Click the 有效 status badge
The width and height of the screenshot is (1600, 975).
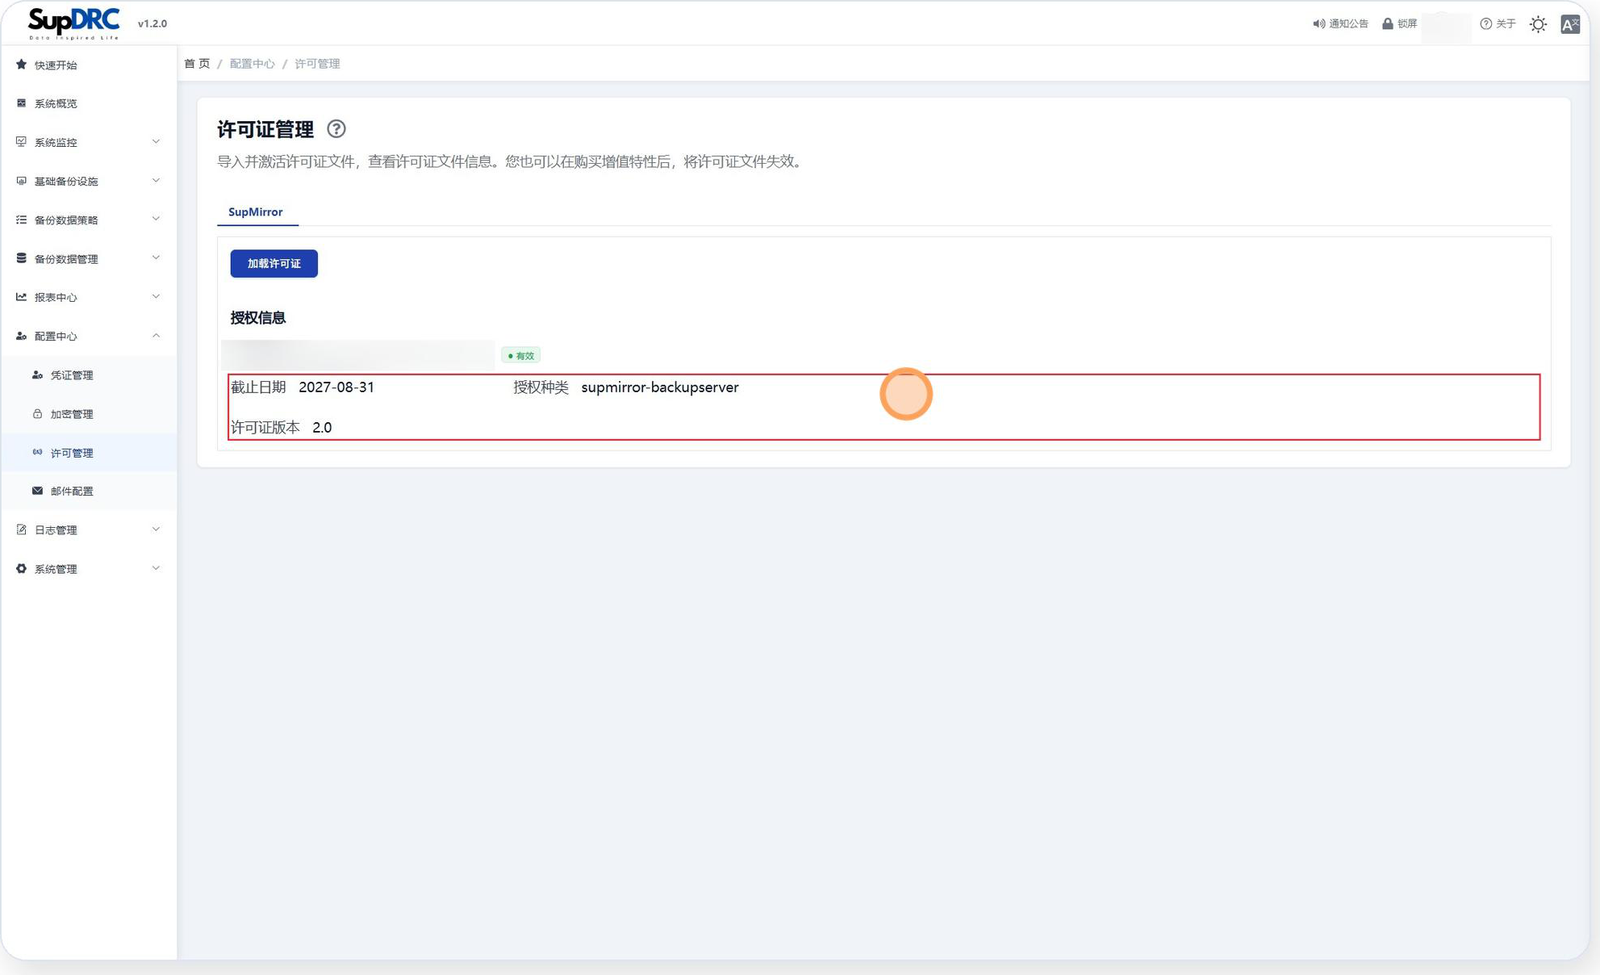[521, 356]
